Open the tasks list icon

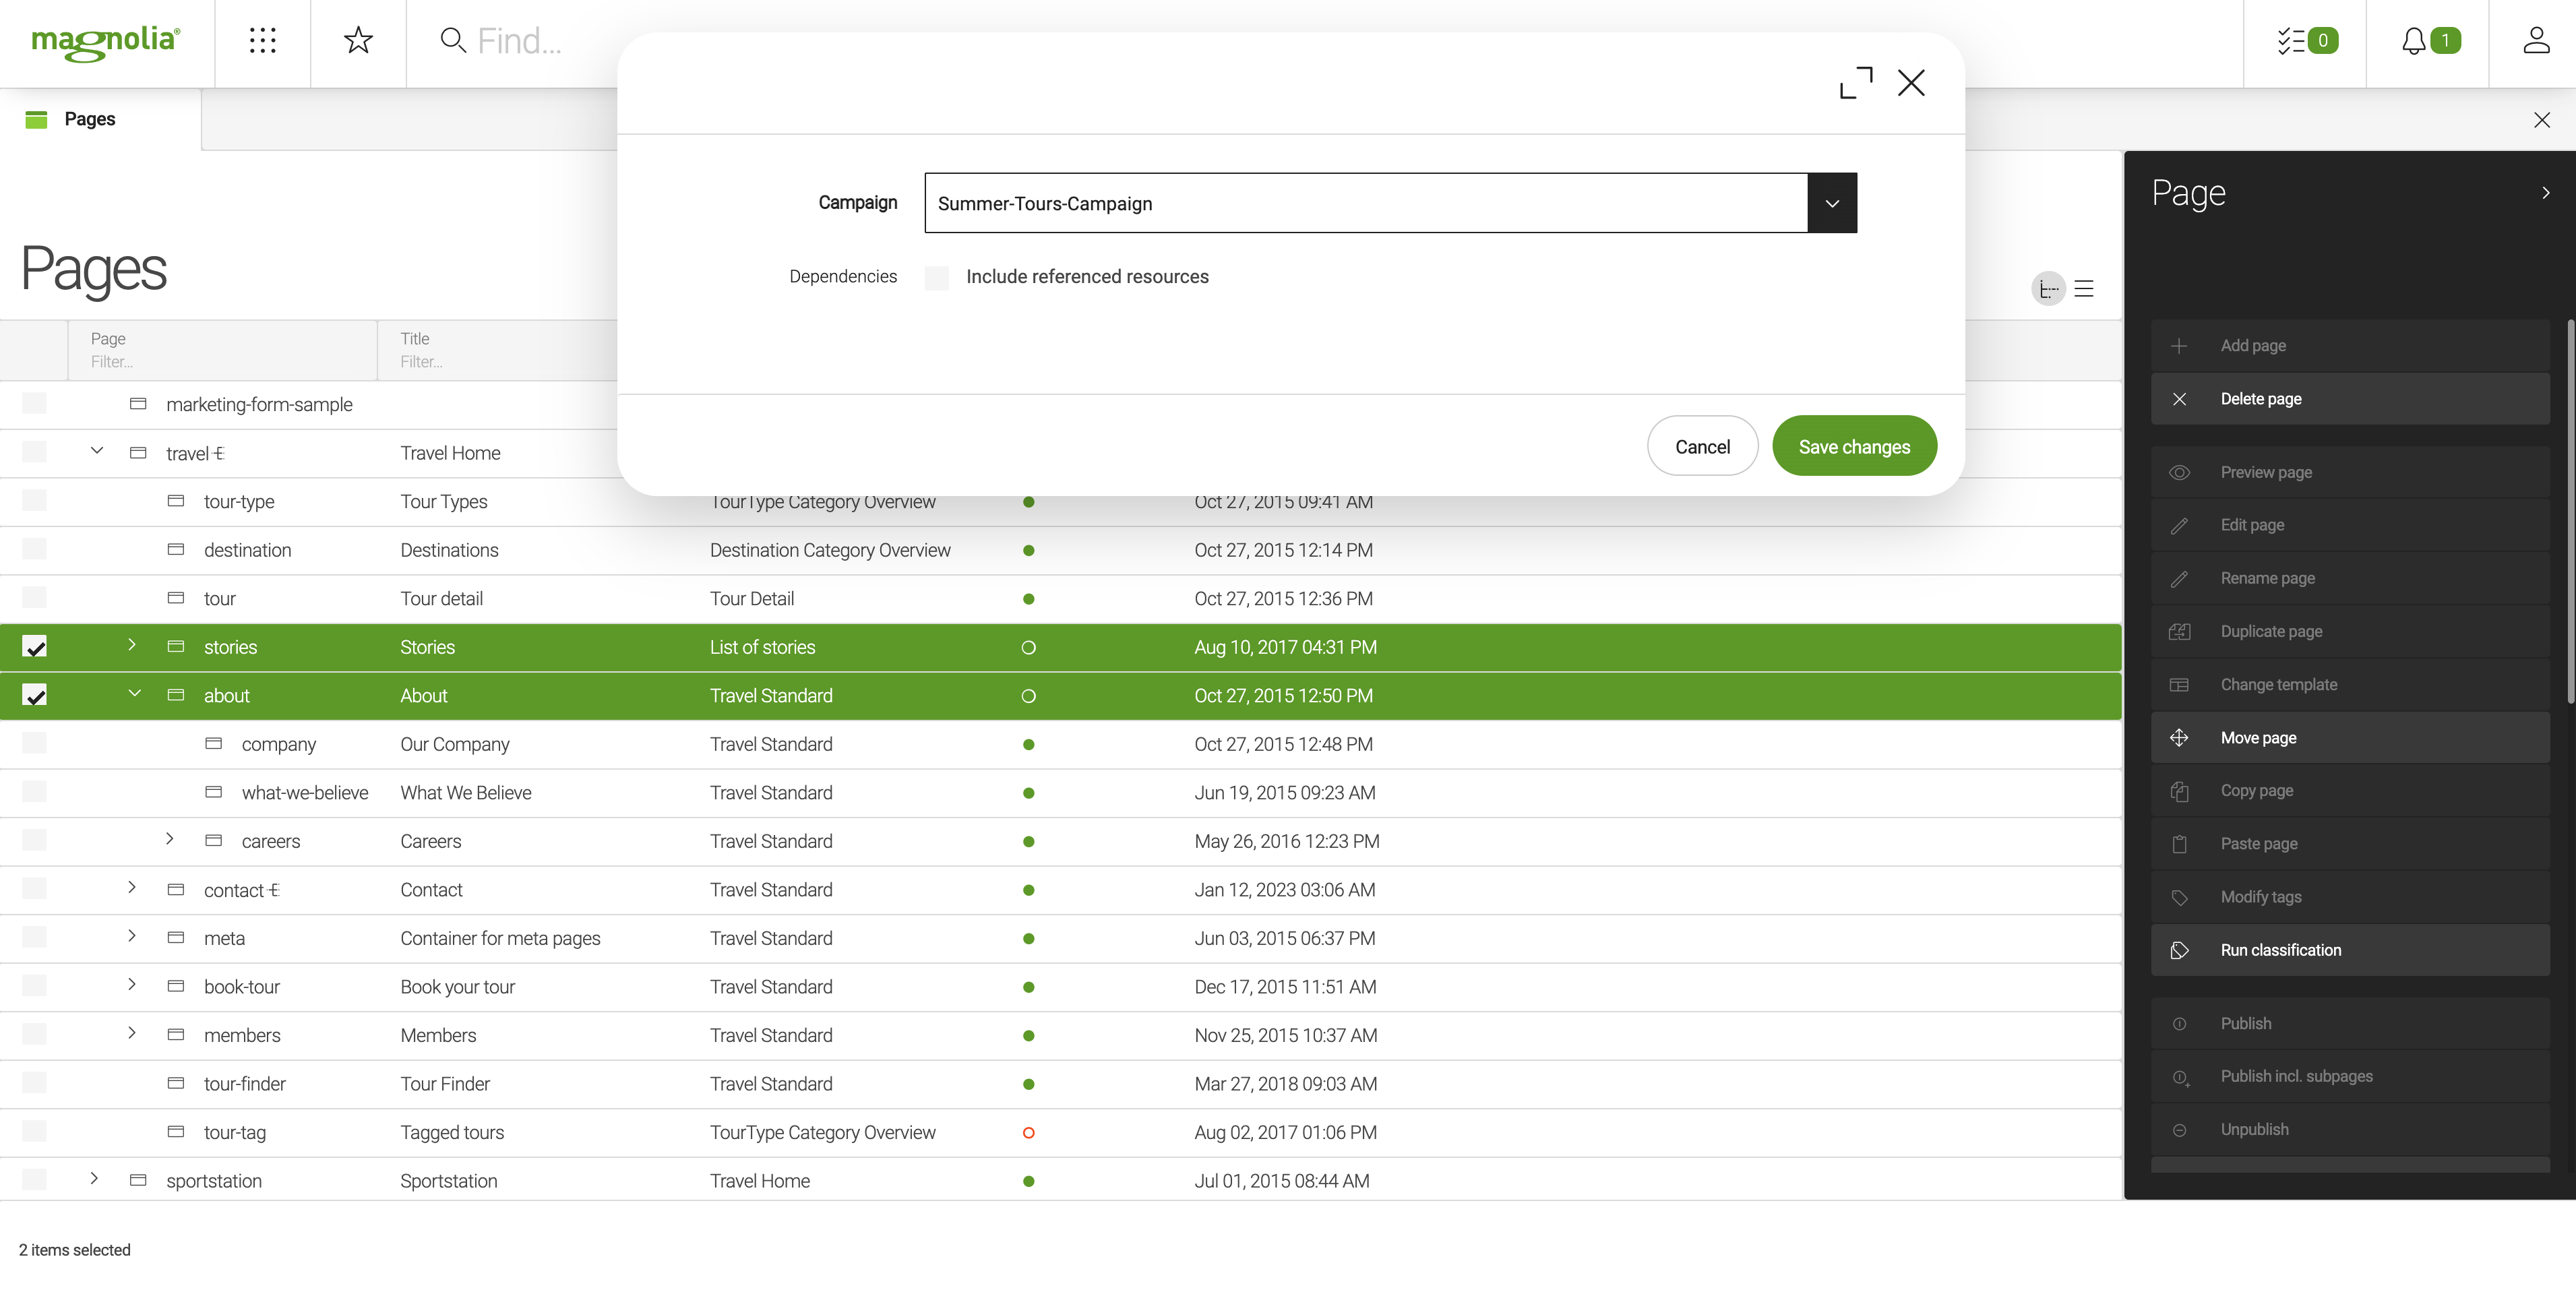(2291, 40)
